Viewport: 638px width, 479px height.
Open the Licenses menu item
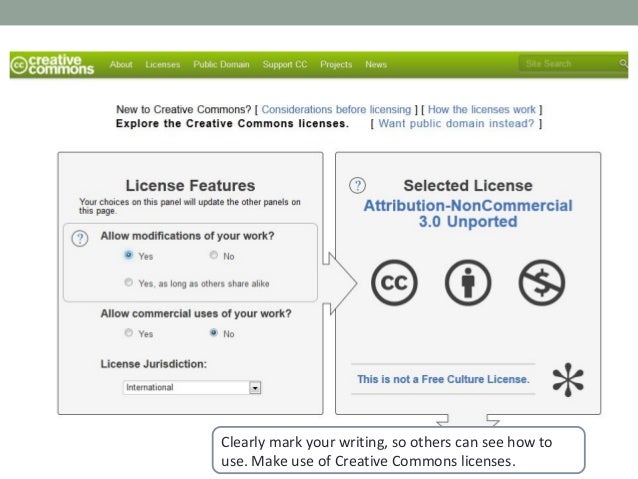(163, 64)
